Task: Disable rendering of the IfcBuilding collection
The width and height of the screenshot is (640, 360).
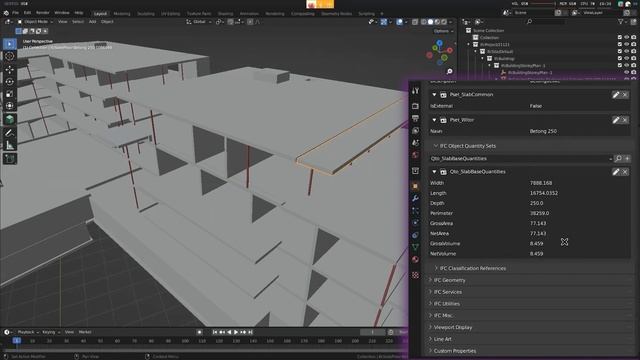Action: pyautogui.click(x=633, y=58)
